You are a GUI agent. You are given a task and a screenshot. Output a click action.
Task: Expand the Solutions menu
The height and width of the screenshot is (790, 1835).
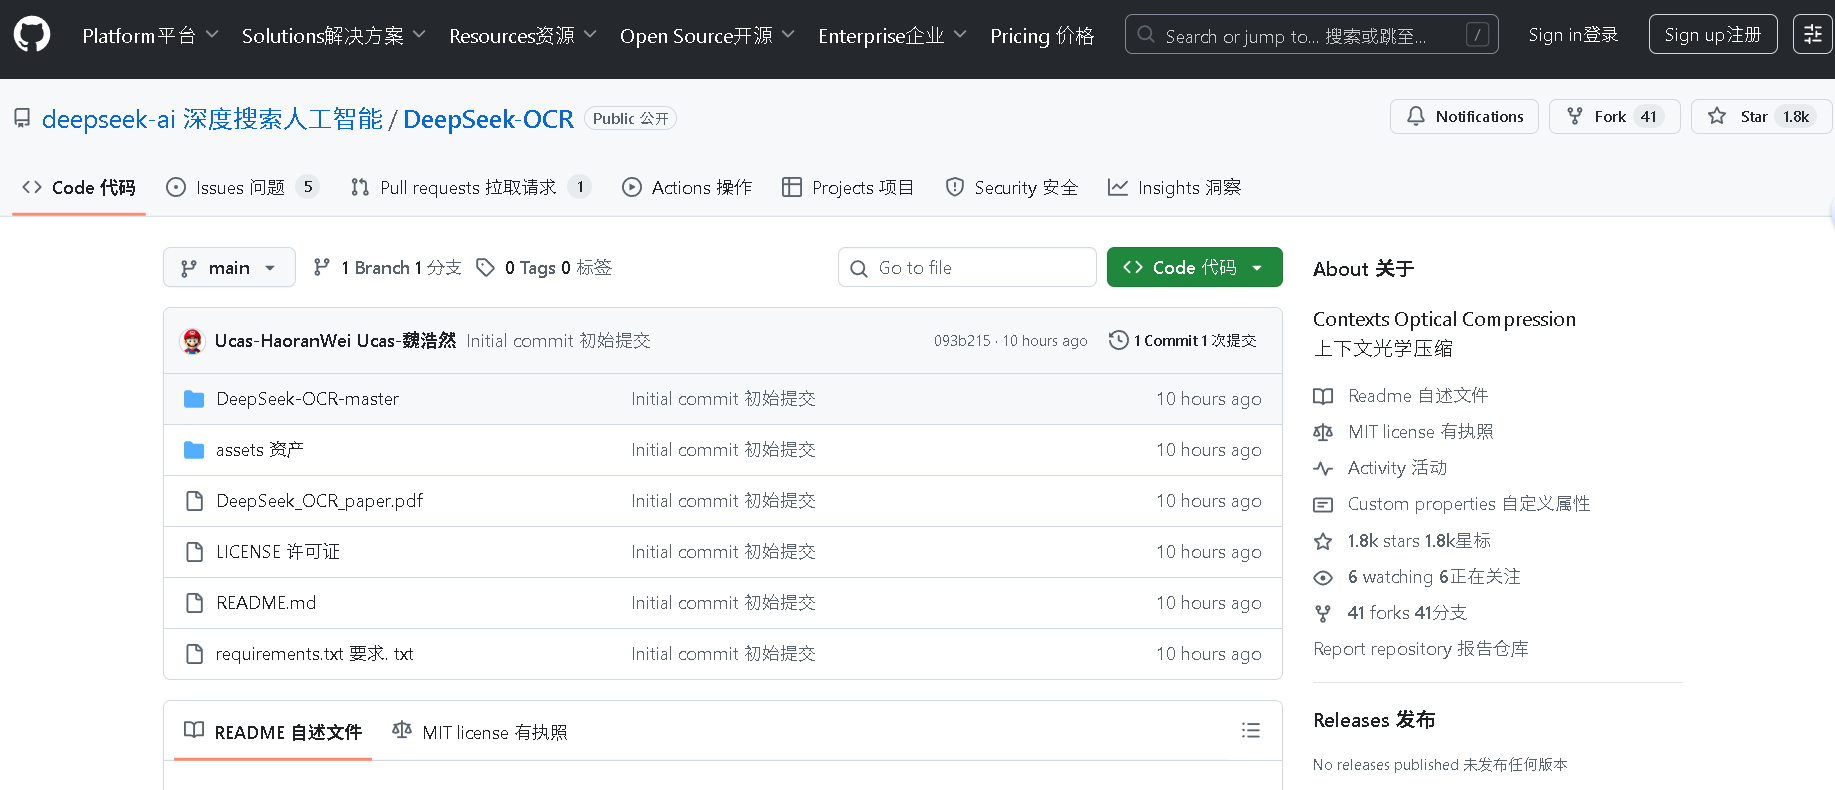point(333,36)
